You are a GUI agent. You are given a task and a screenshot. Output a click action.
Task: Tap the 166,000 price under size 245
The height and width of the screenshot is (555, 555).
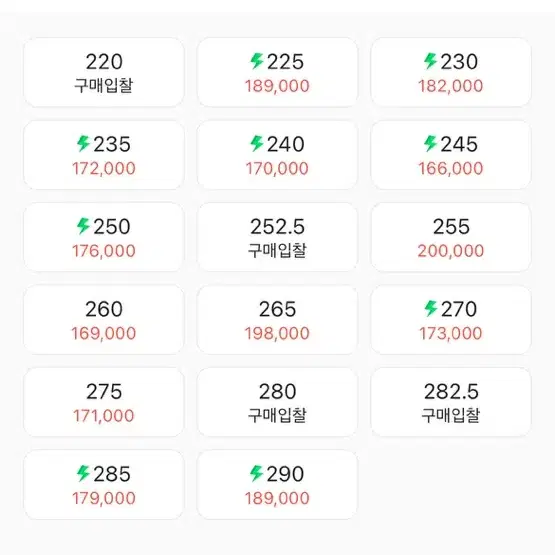click(x=451, y=168)
